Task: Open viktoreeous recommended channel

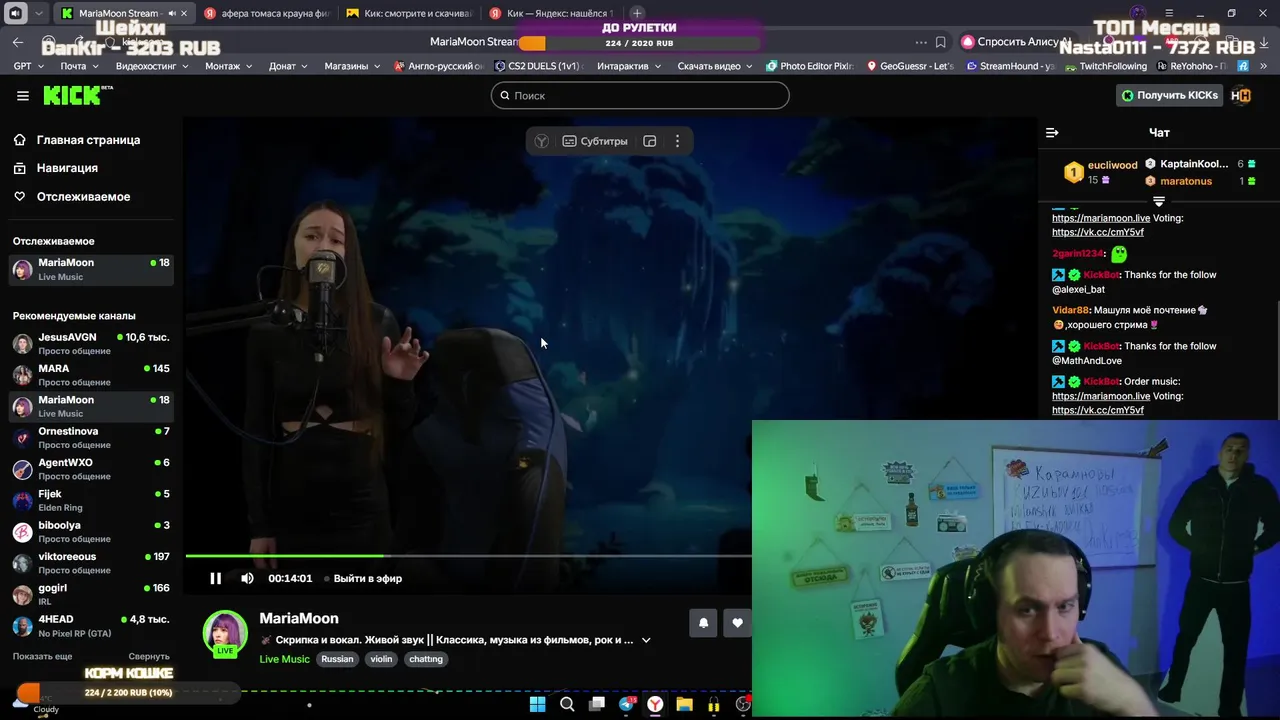Action: (90, 563)
